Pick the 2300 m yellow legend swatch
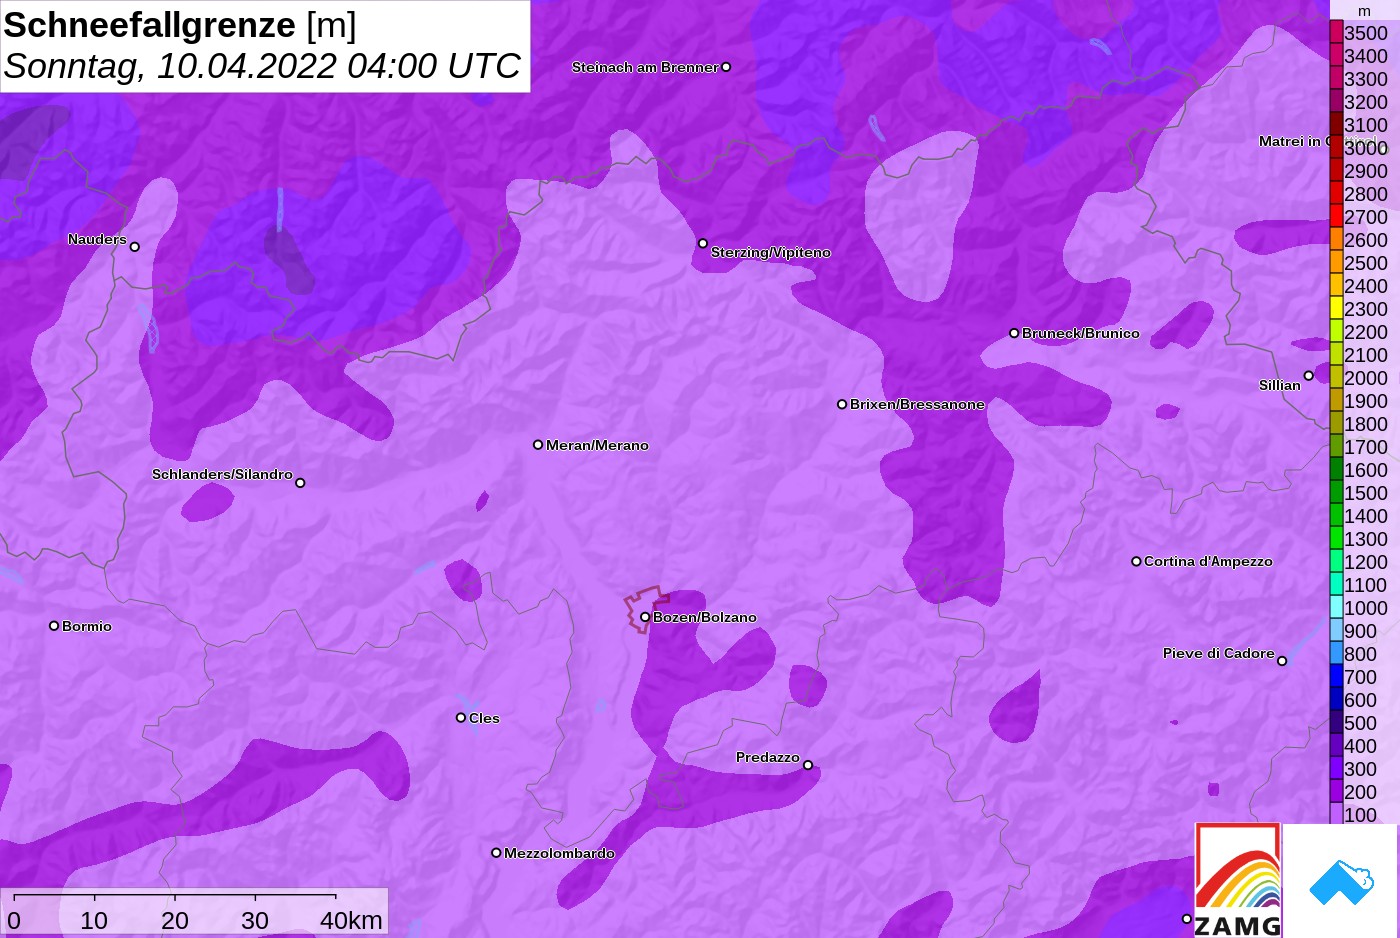Screen dimensions: 1400x938 coord(1336,308)
